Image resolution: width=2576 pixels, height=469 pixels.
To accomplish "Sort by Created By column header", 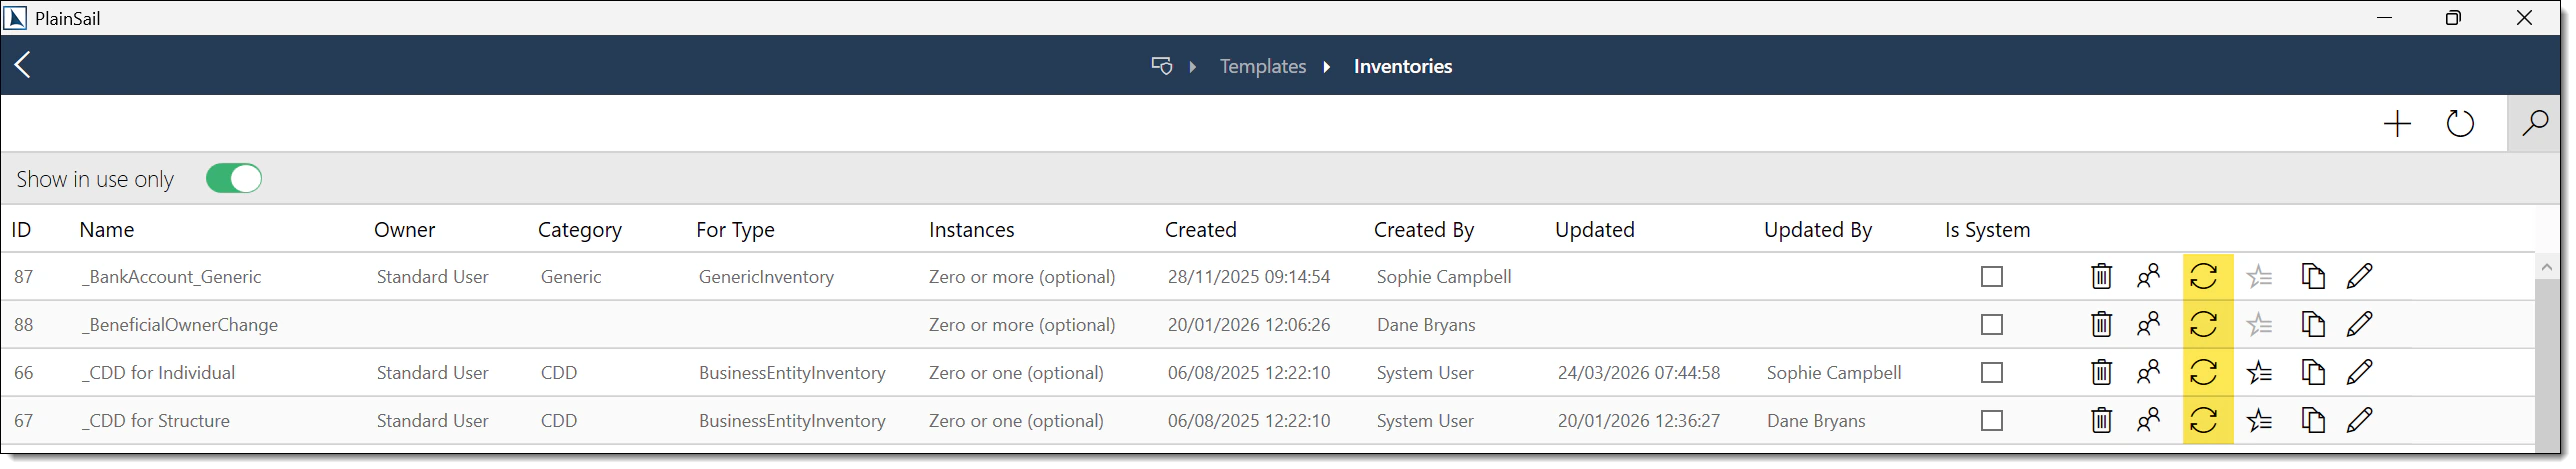I will pos(1424,230).
